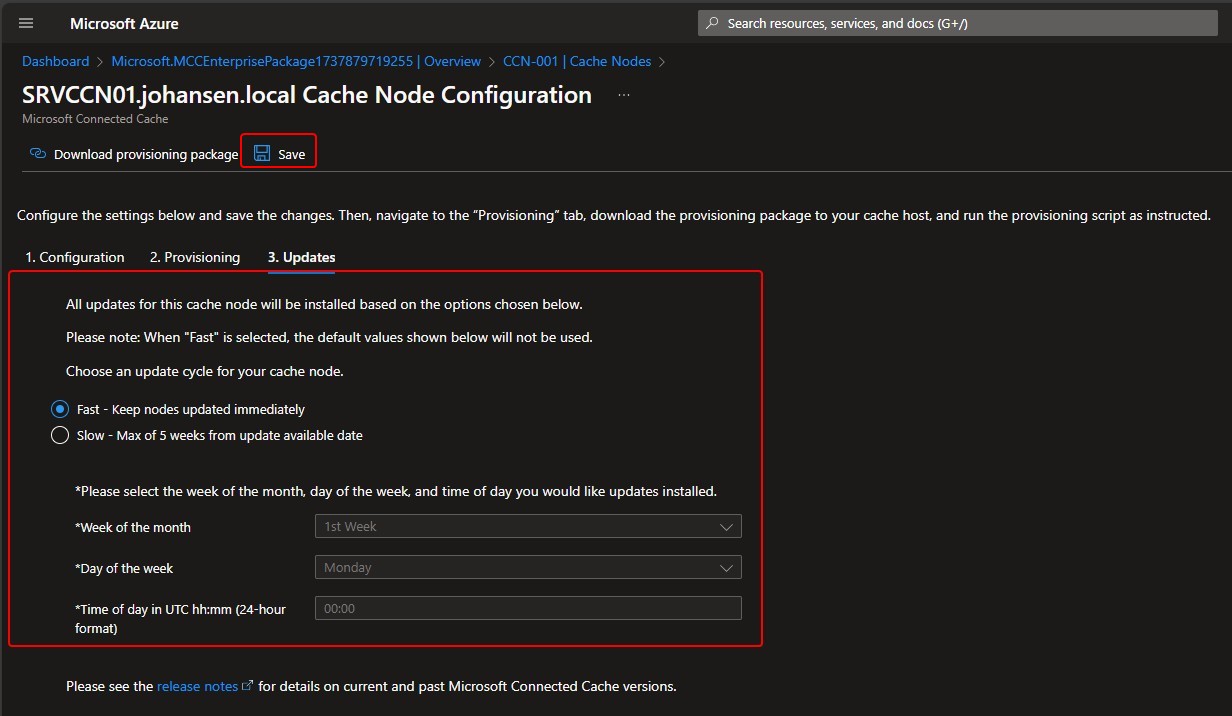The image size is (1232, 716).
Task: Click the '*Day of the week' label
Action: click(124, 568)
